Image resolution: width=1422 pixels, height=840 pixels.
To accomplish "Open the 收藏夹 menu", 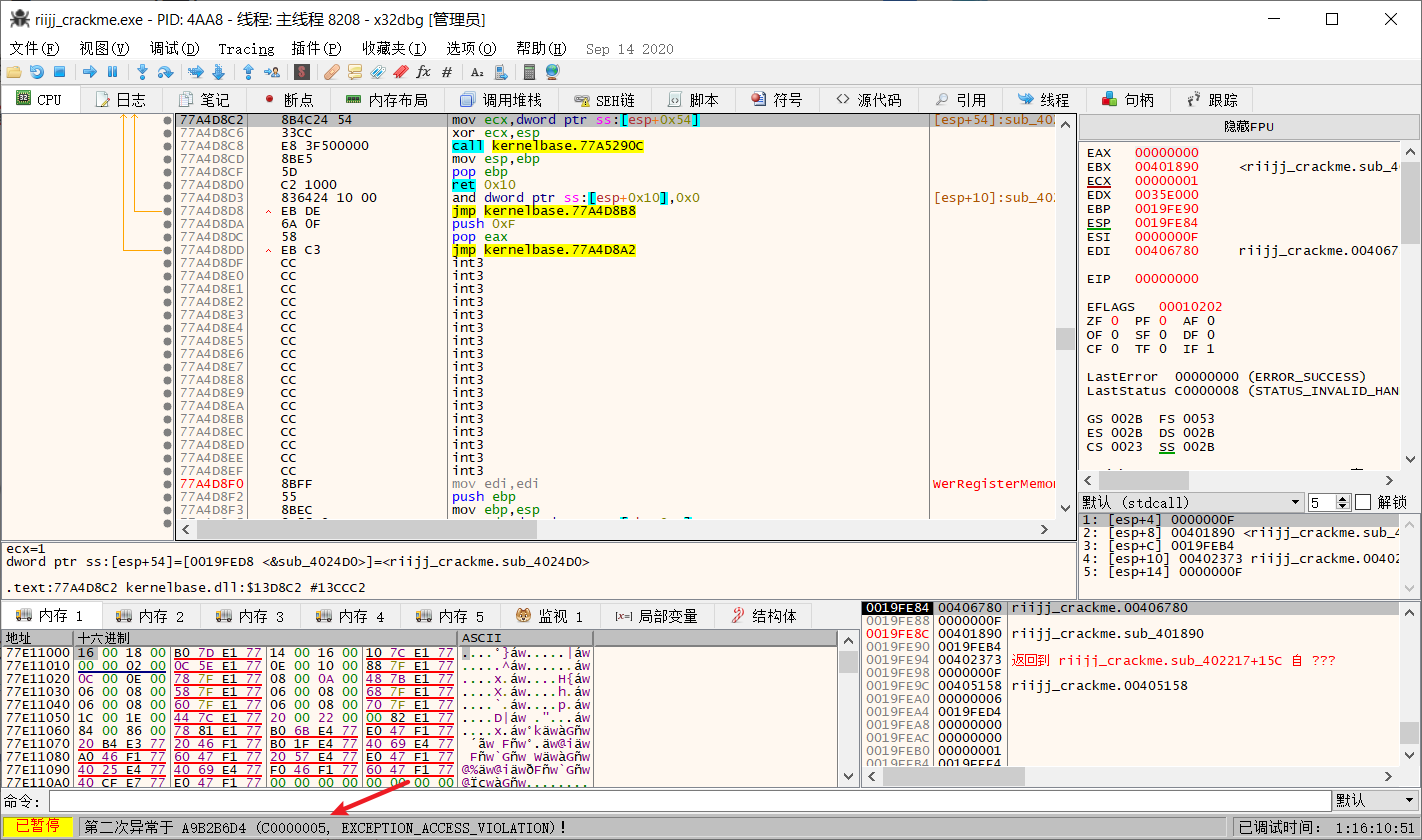I will click(x=394, y=48).
